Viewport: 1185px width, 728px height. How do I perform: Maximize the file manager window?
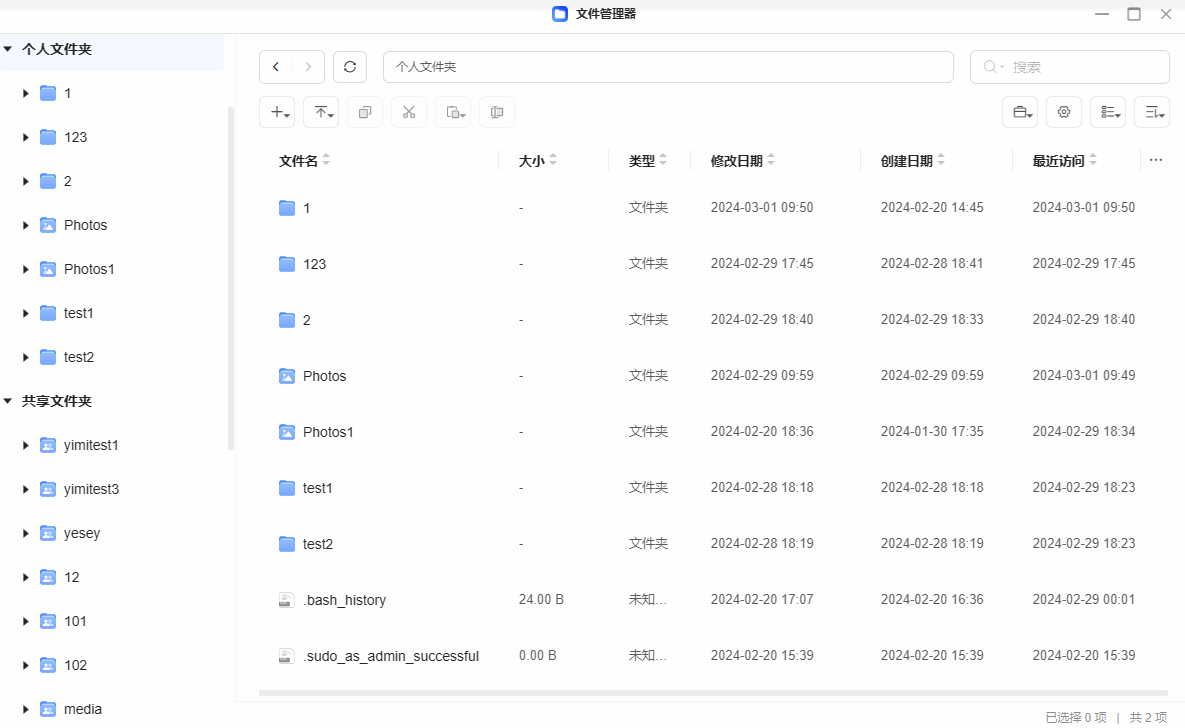1134,14
